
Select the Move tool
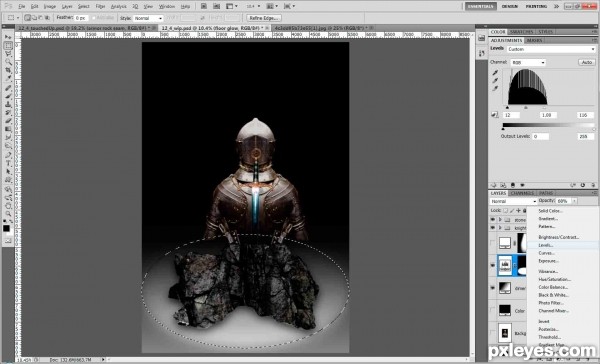click(x=8, y=37)
